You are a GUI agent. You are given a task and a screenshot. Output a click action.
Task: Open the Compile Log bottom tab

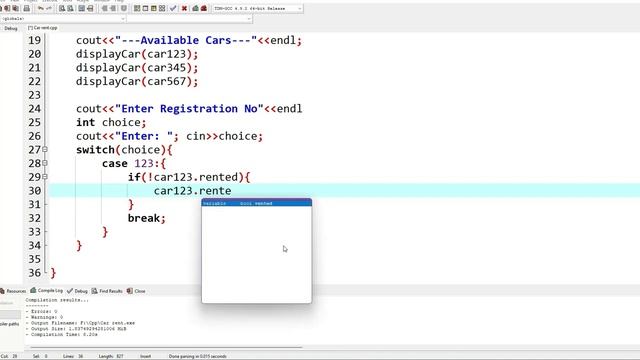(x=47, y=291)
